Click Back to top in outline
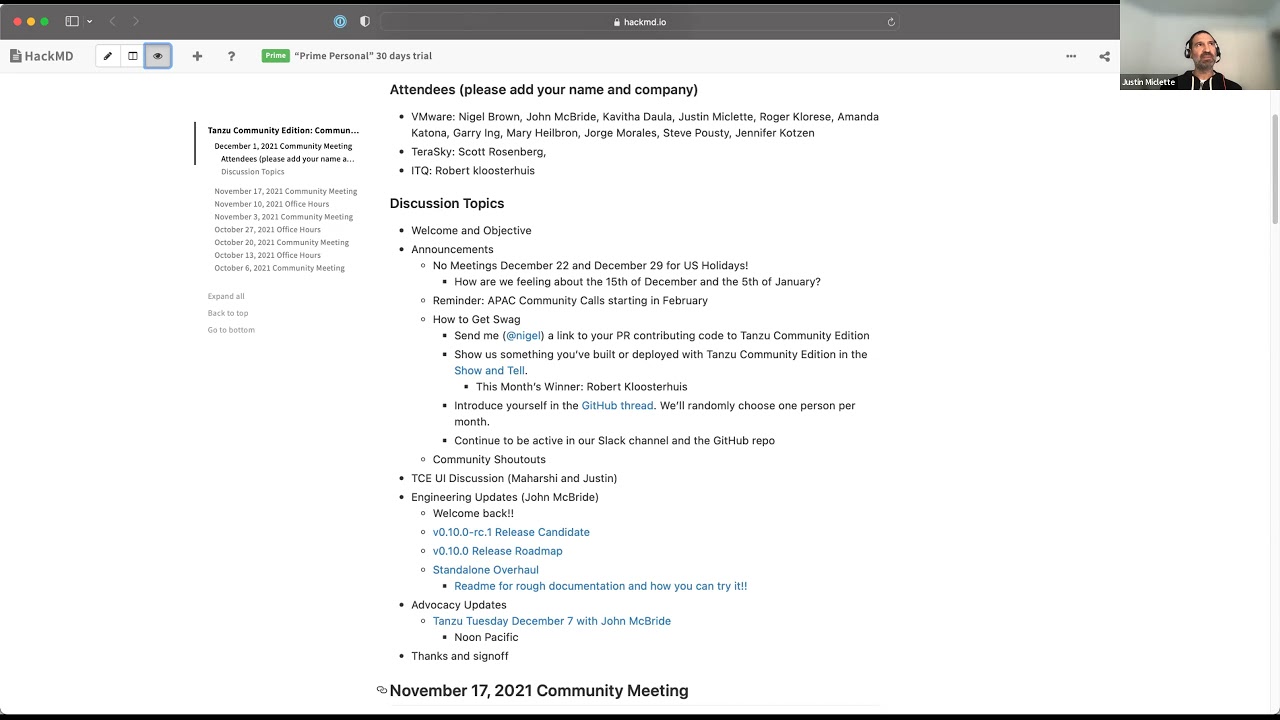 coord(228,313)
